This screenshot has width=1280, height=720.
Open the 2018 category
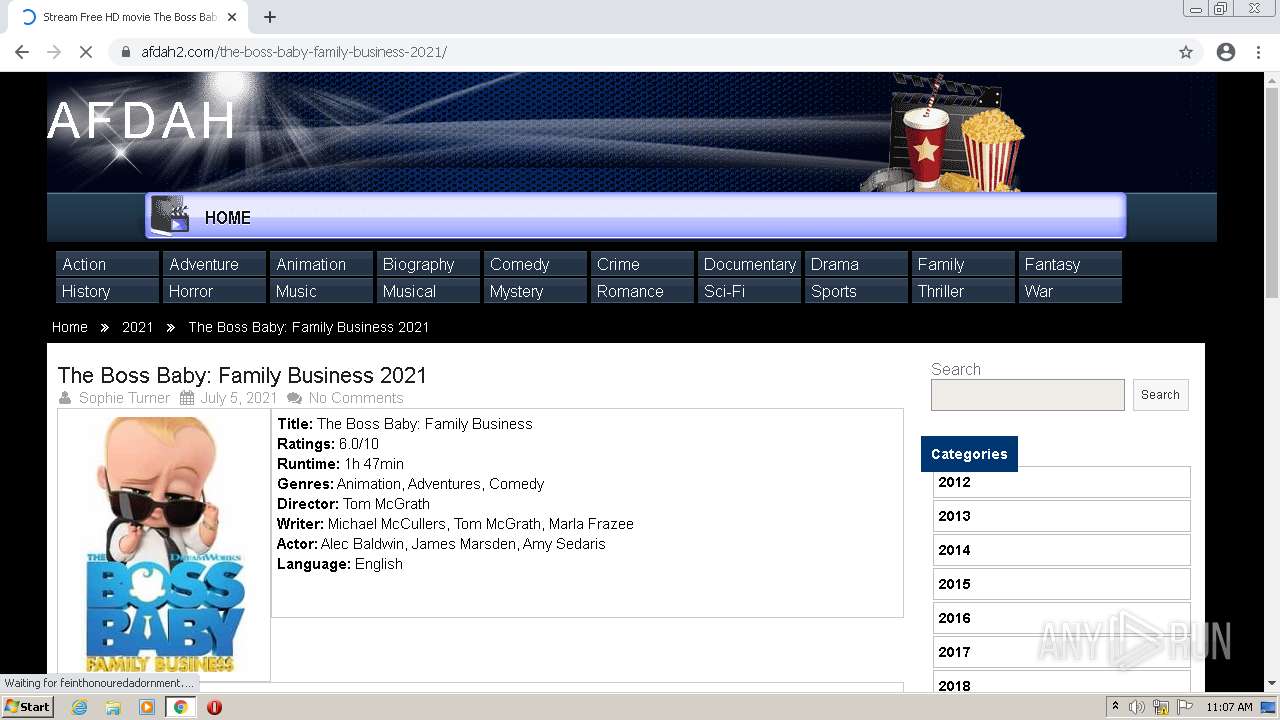point(1062,683)
